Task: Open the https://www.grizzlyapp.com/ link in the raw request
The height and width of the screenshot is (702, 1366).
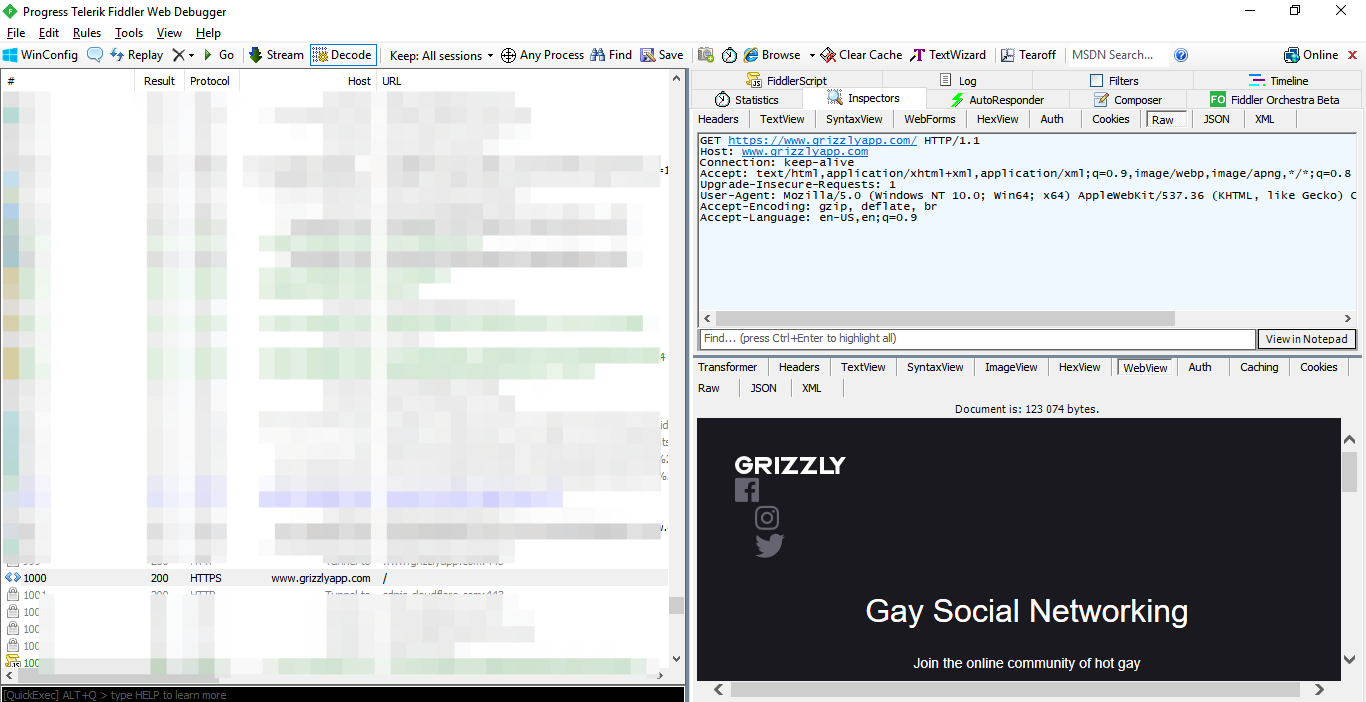Action: tap(822, 141)
